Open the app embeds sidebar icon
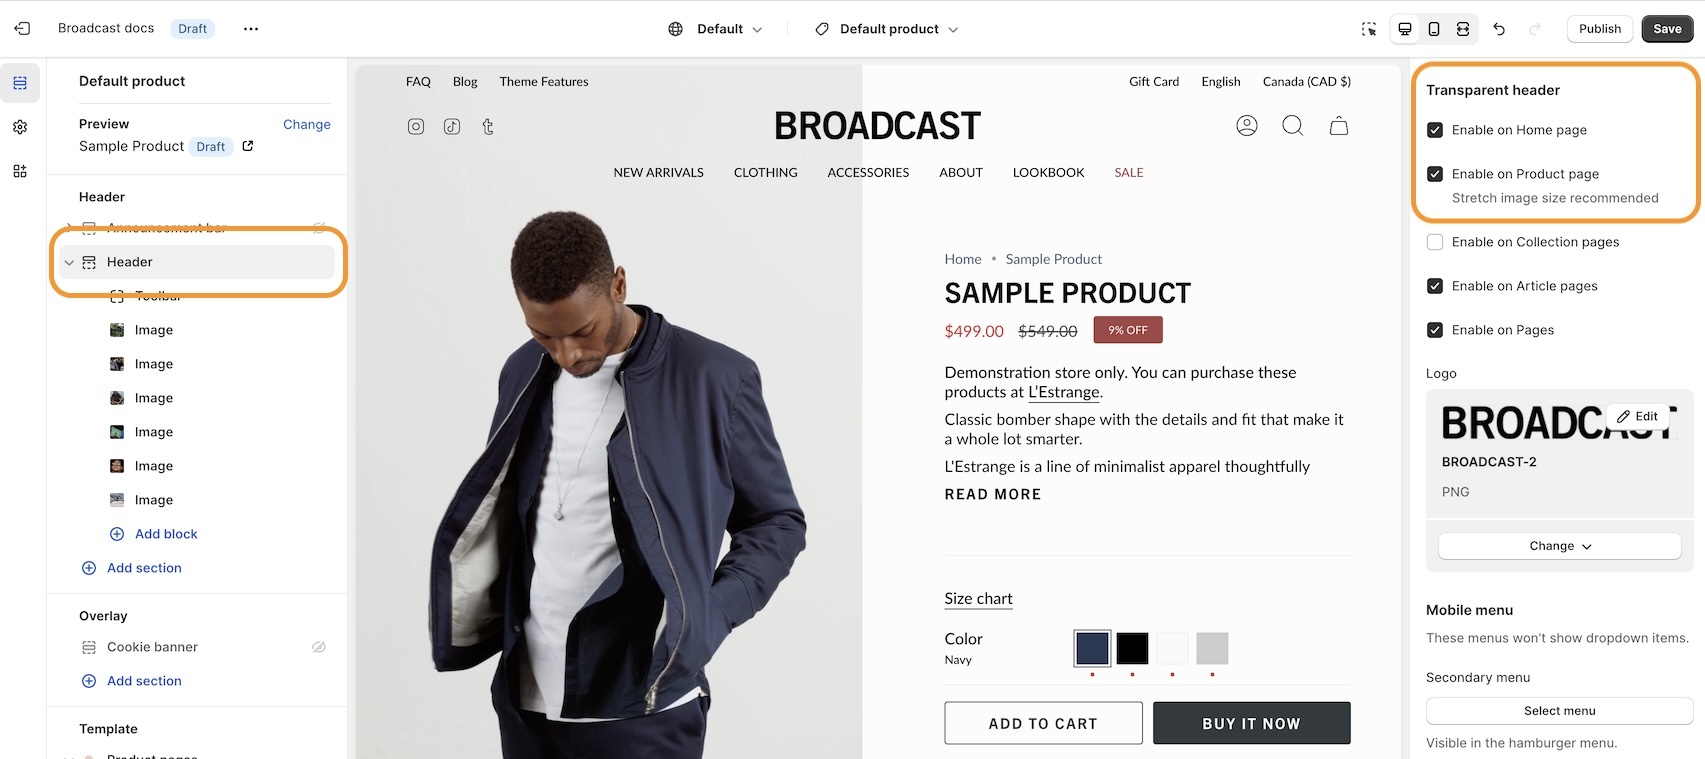 (x=20, y=171)
